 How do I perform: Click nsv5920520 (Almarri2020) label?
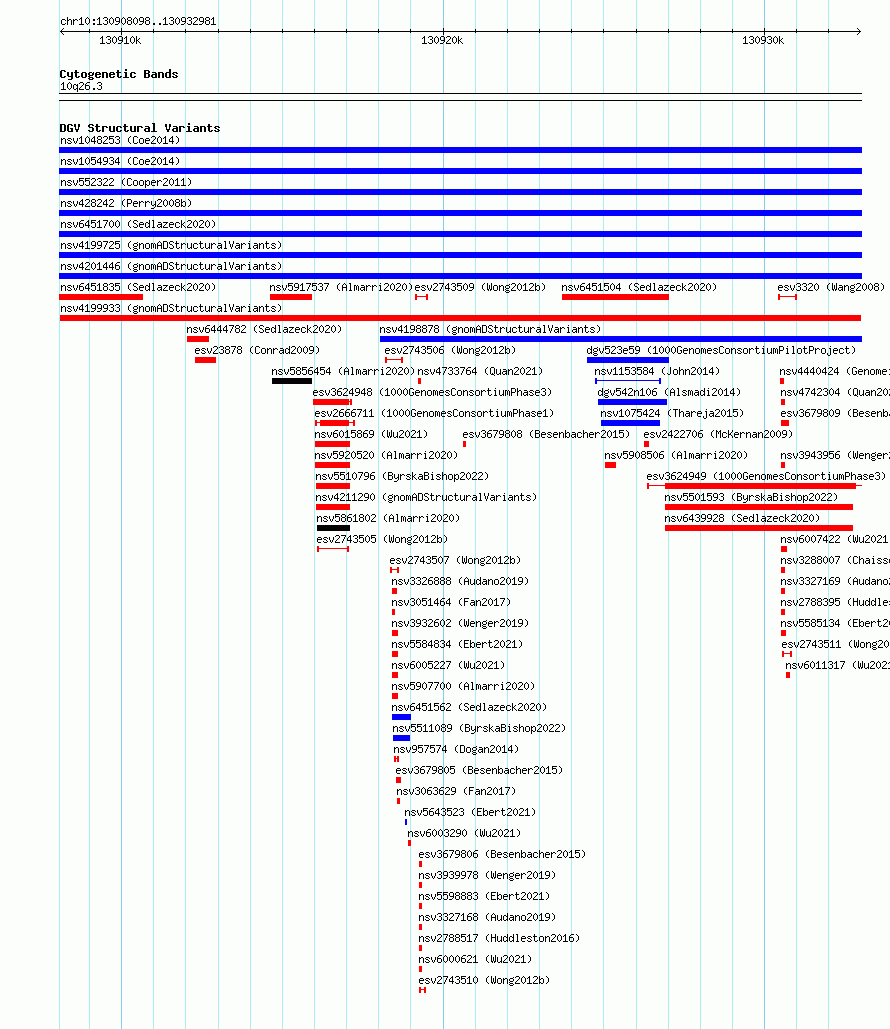click(386, 455)
